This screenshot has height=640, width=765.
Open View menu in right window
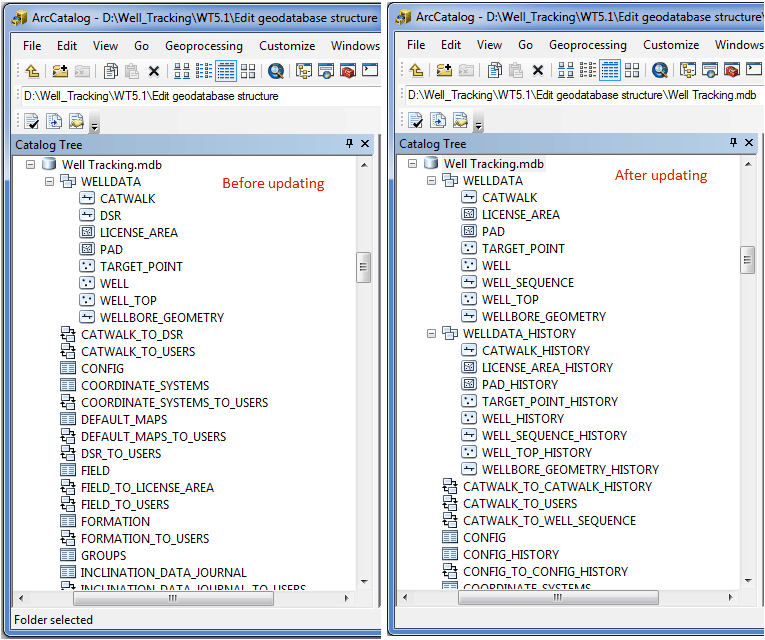pyautogui.click(x=489, y=45)
